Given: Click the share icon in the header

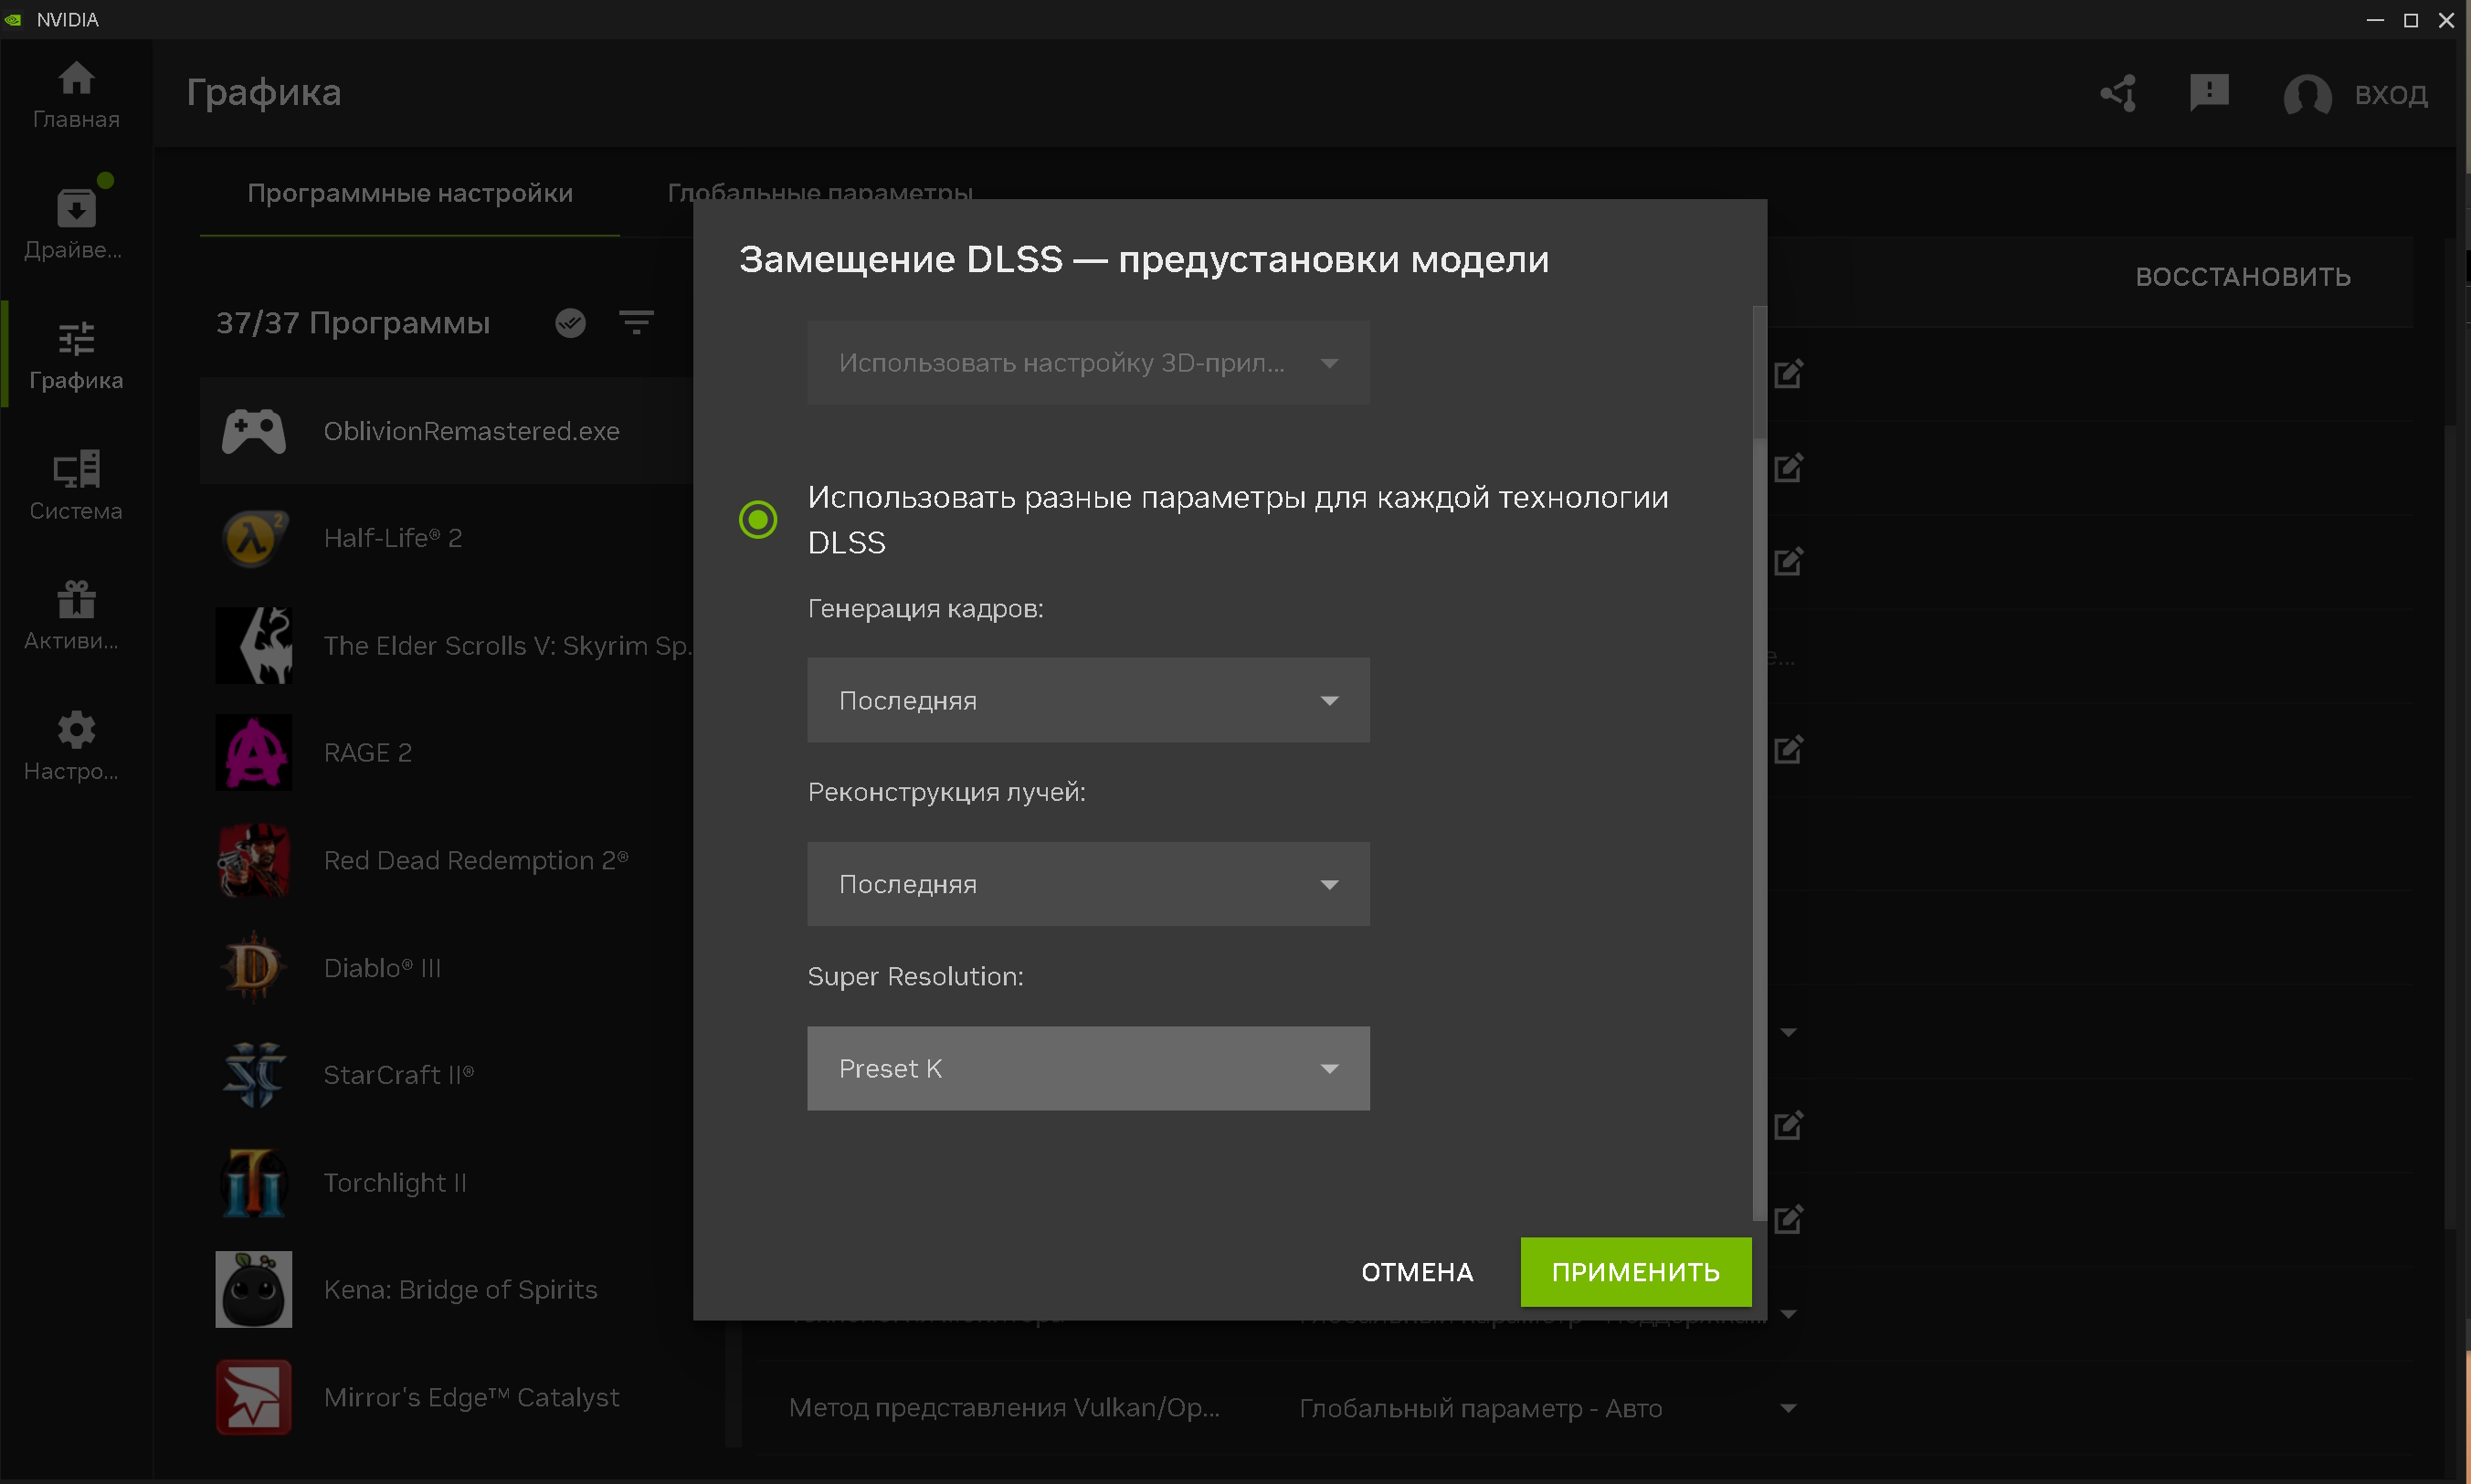Looking at the screenshot, I should click(x=2119, y=94).
